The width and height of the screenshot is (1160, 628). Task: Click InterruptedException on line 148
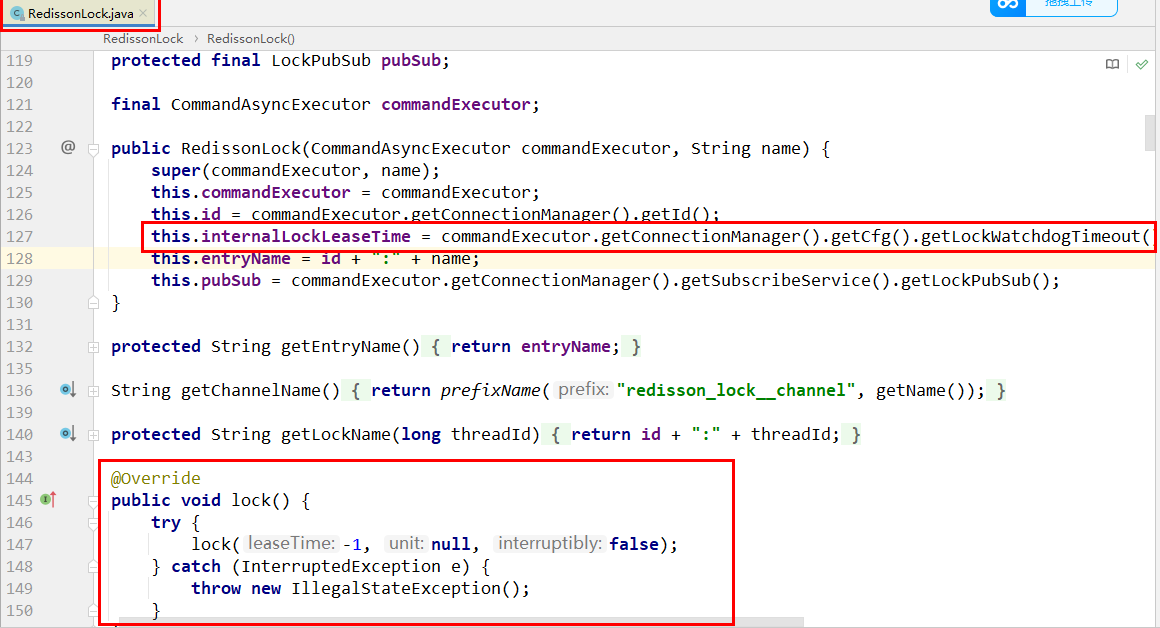point(341,567)
